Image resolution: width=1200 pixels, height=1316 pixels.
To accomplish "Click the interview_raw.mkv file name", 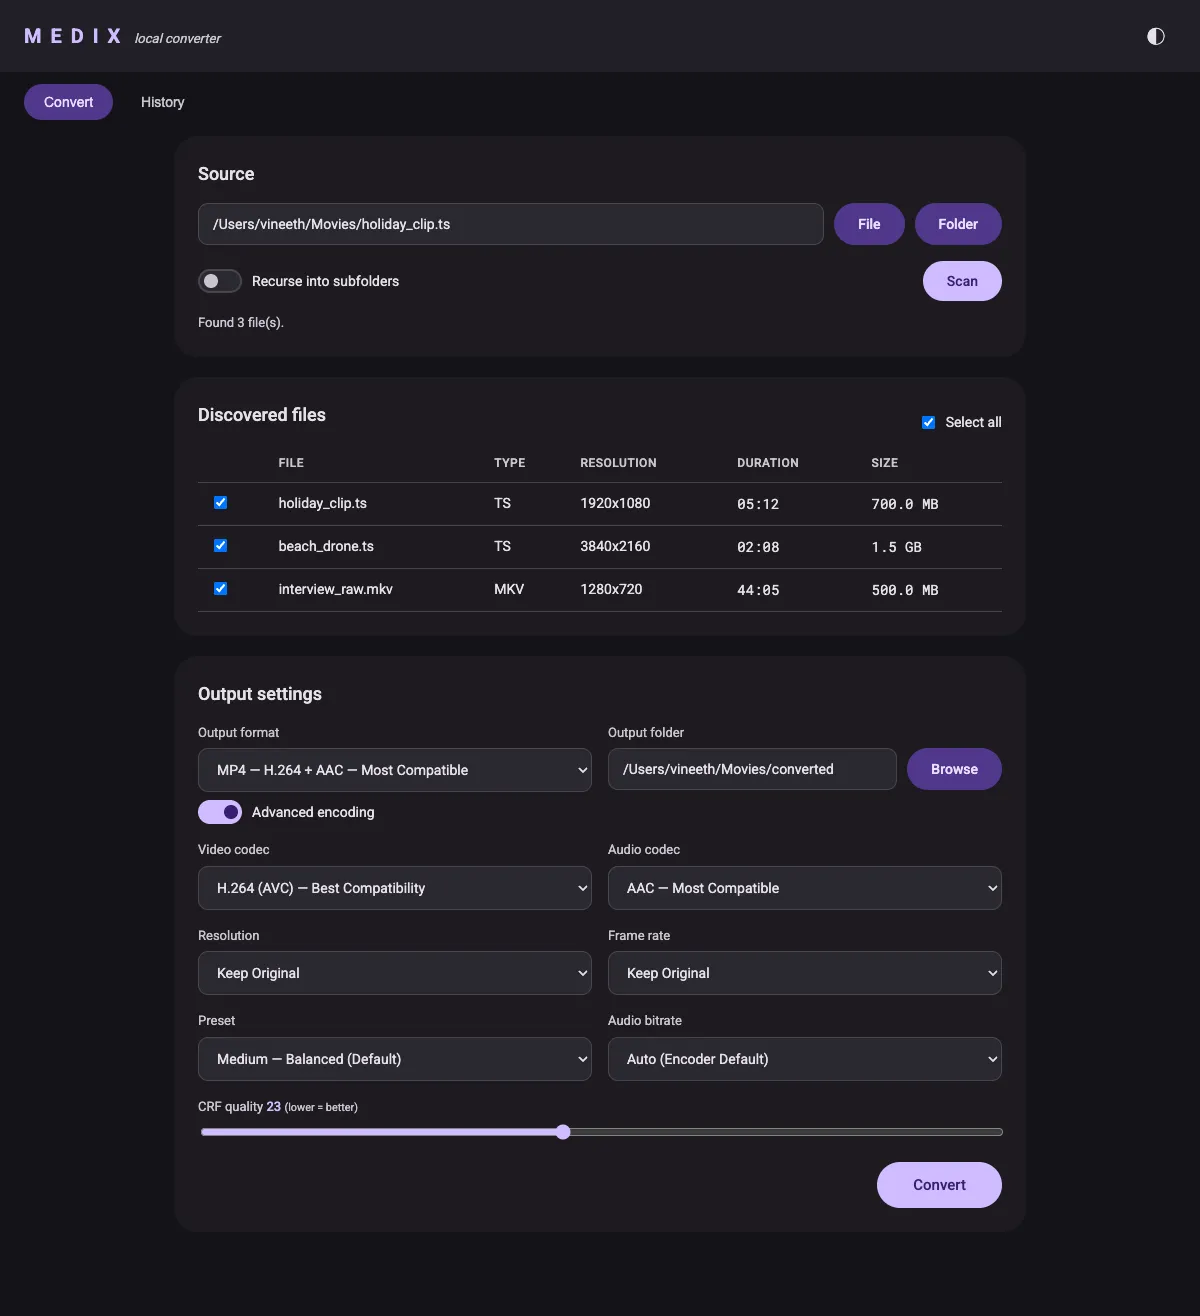I will pyautogui.click(x=335, y=589).
